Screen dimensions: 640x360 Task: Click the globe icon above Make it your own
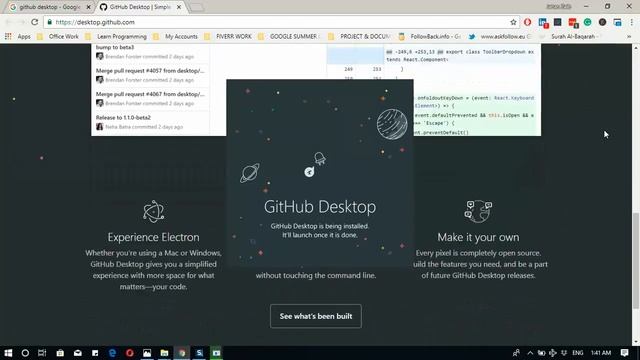coord(478,211)
